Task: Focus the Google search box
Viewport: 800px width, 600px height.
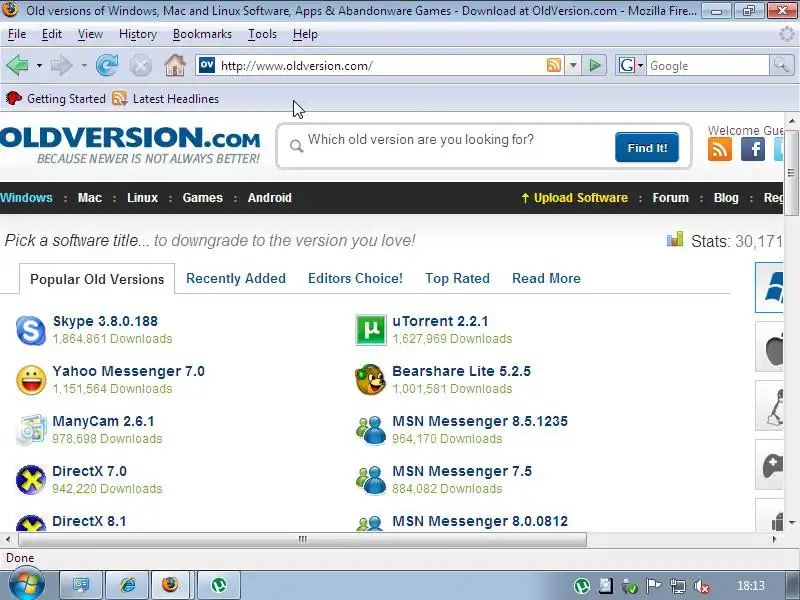Action: (x=708, y=65)
